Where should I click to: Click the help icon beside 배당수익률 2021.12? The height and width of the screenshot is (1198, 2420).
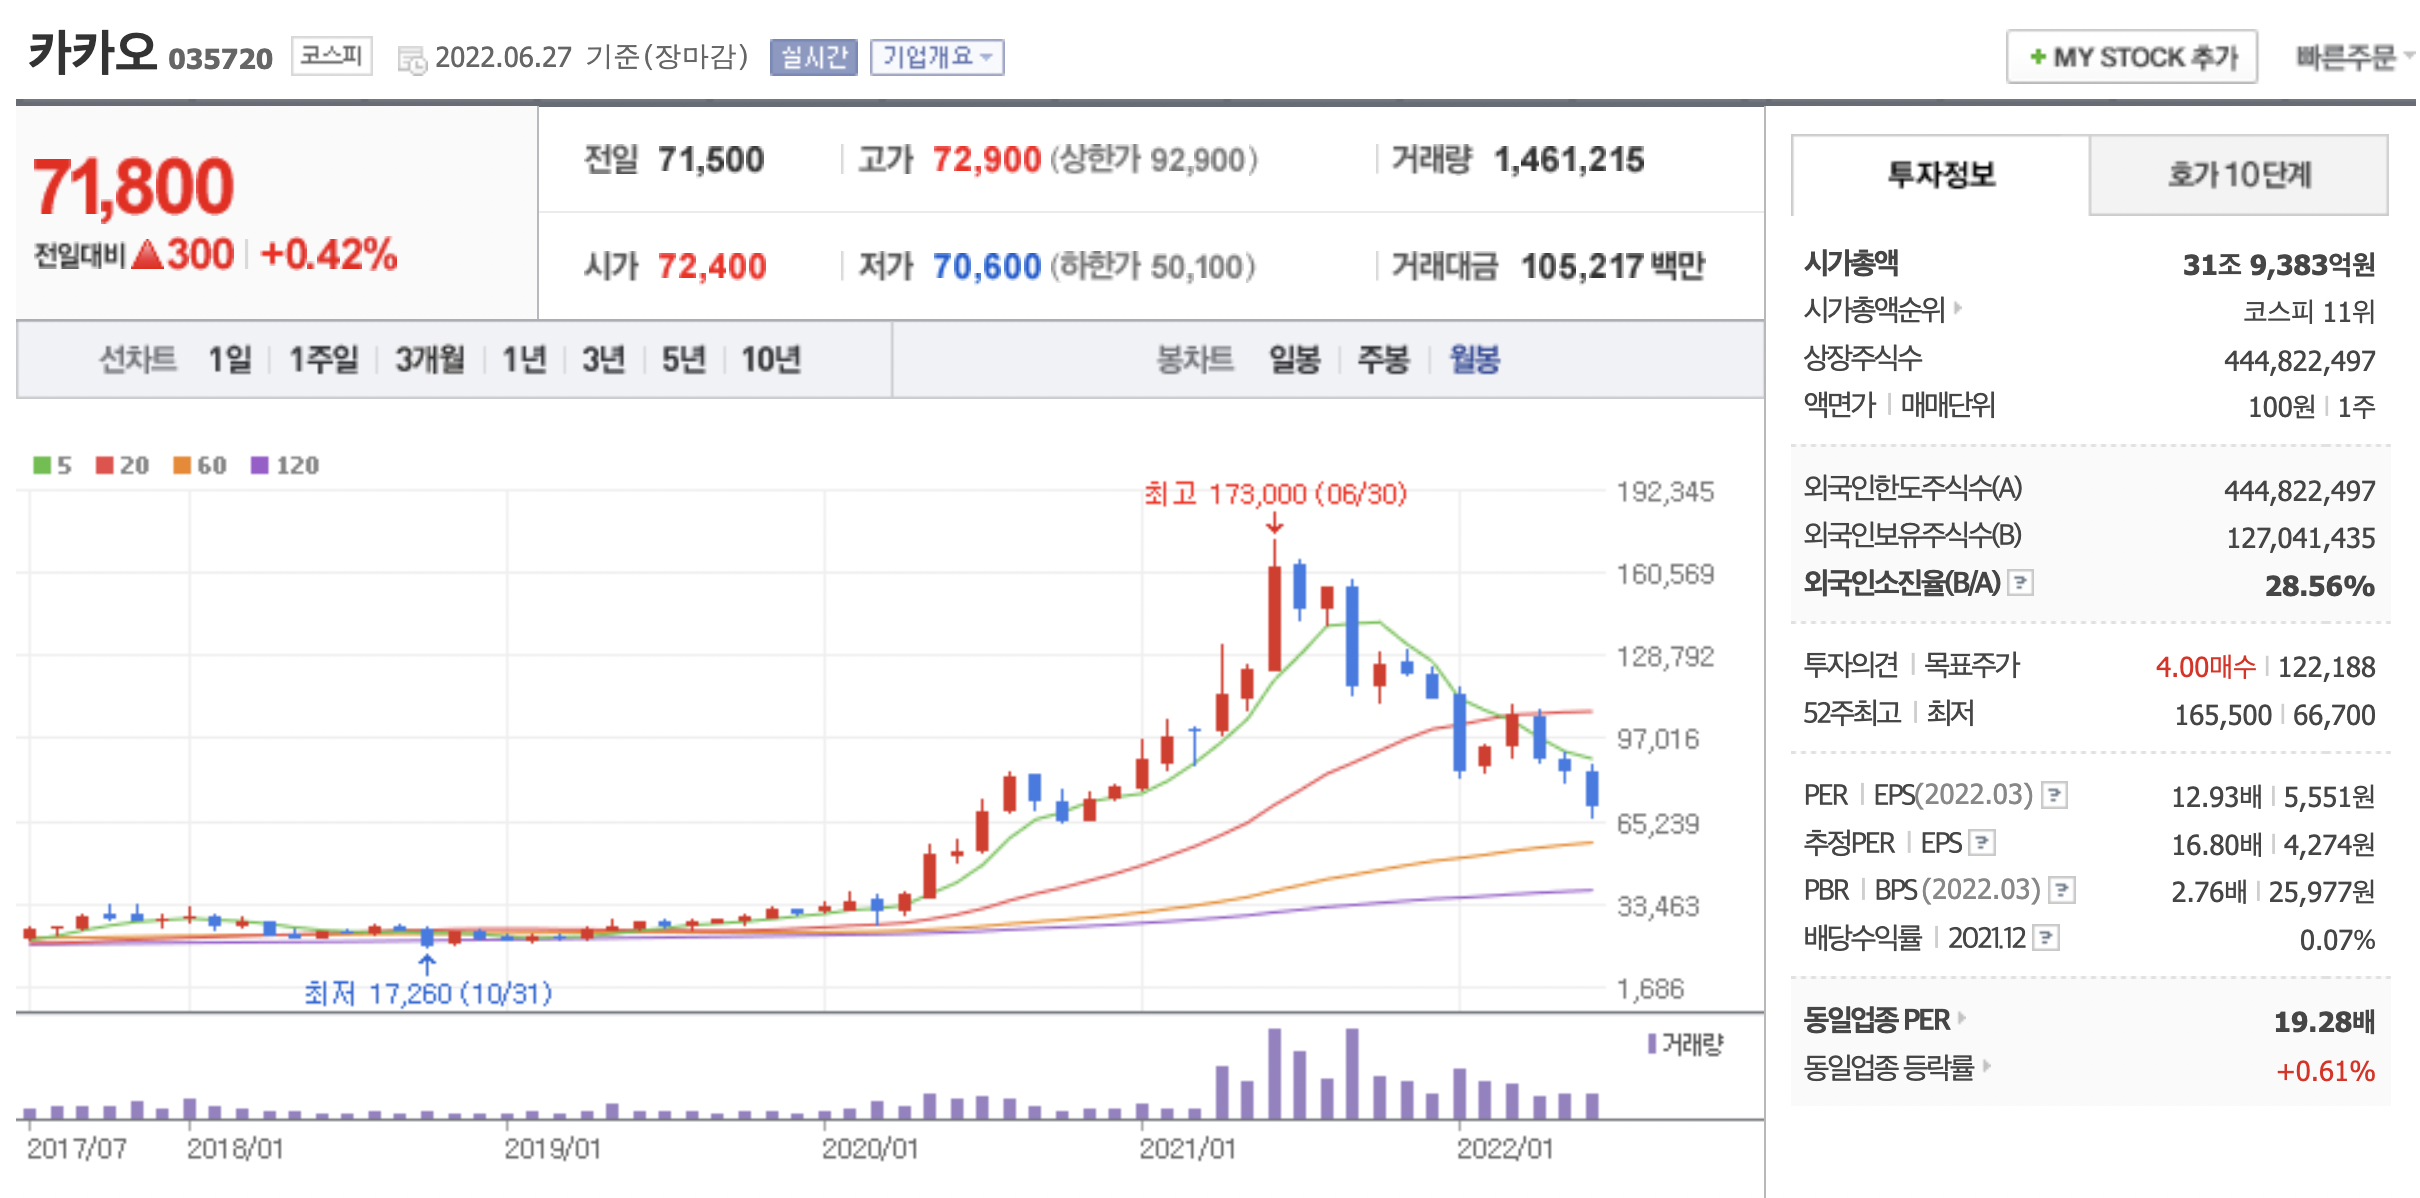[x=2047, y=938]
